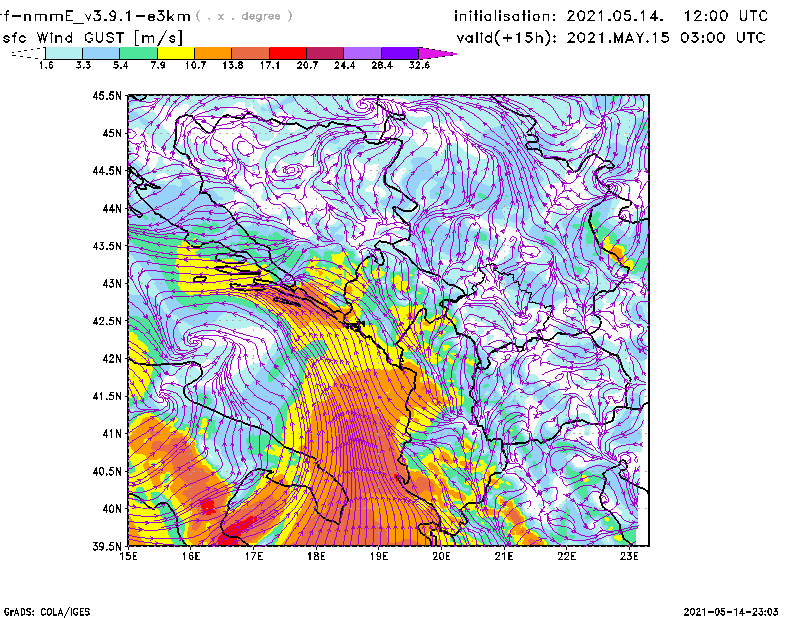Select the yellow legend color box
Image resolution: width=800 pixels, height=618 pixels.
tap(176, 53)
